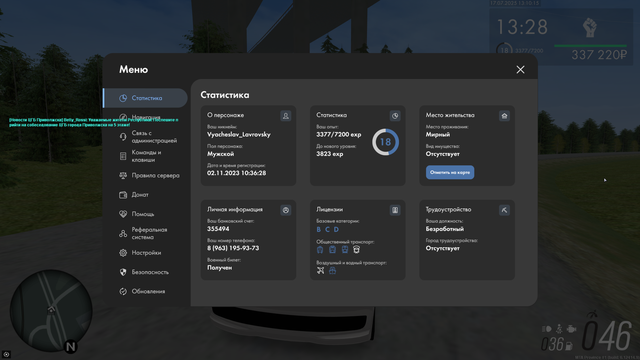Viewport: 640px width, 360px height.
Task: Click the house icon in Место жительства card
Action: pos(504,116)
